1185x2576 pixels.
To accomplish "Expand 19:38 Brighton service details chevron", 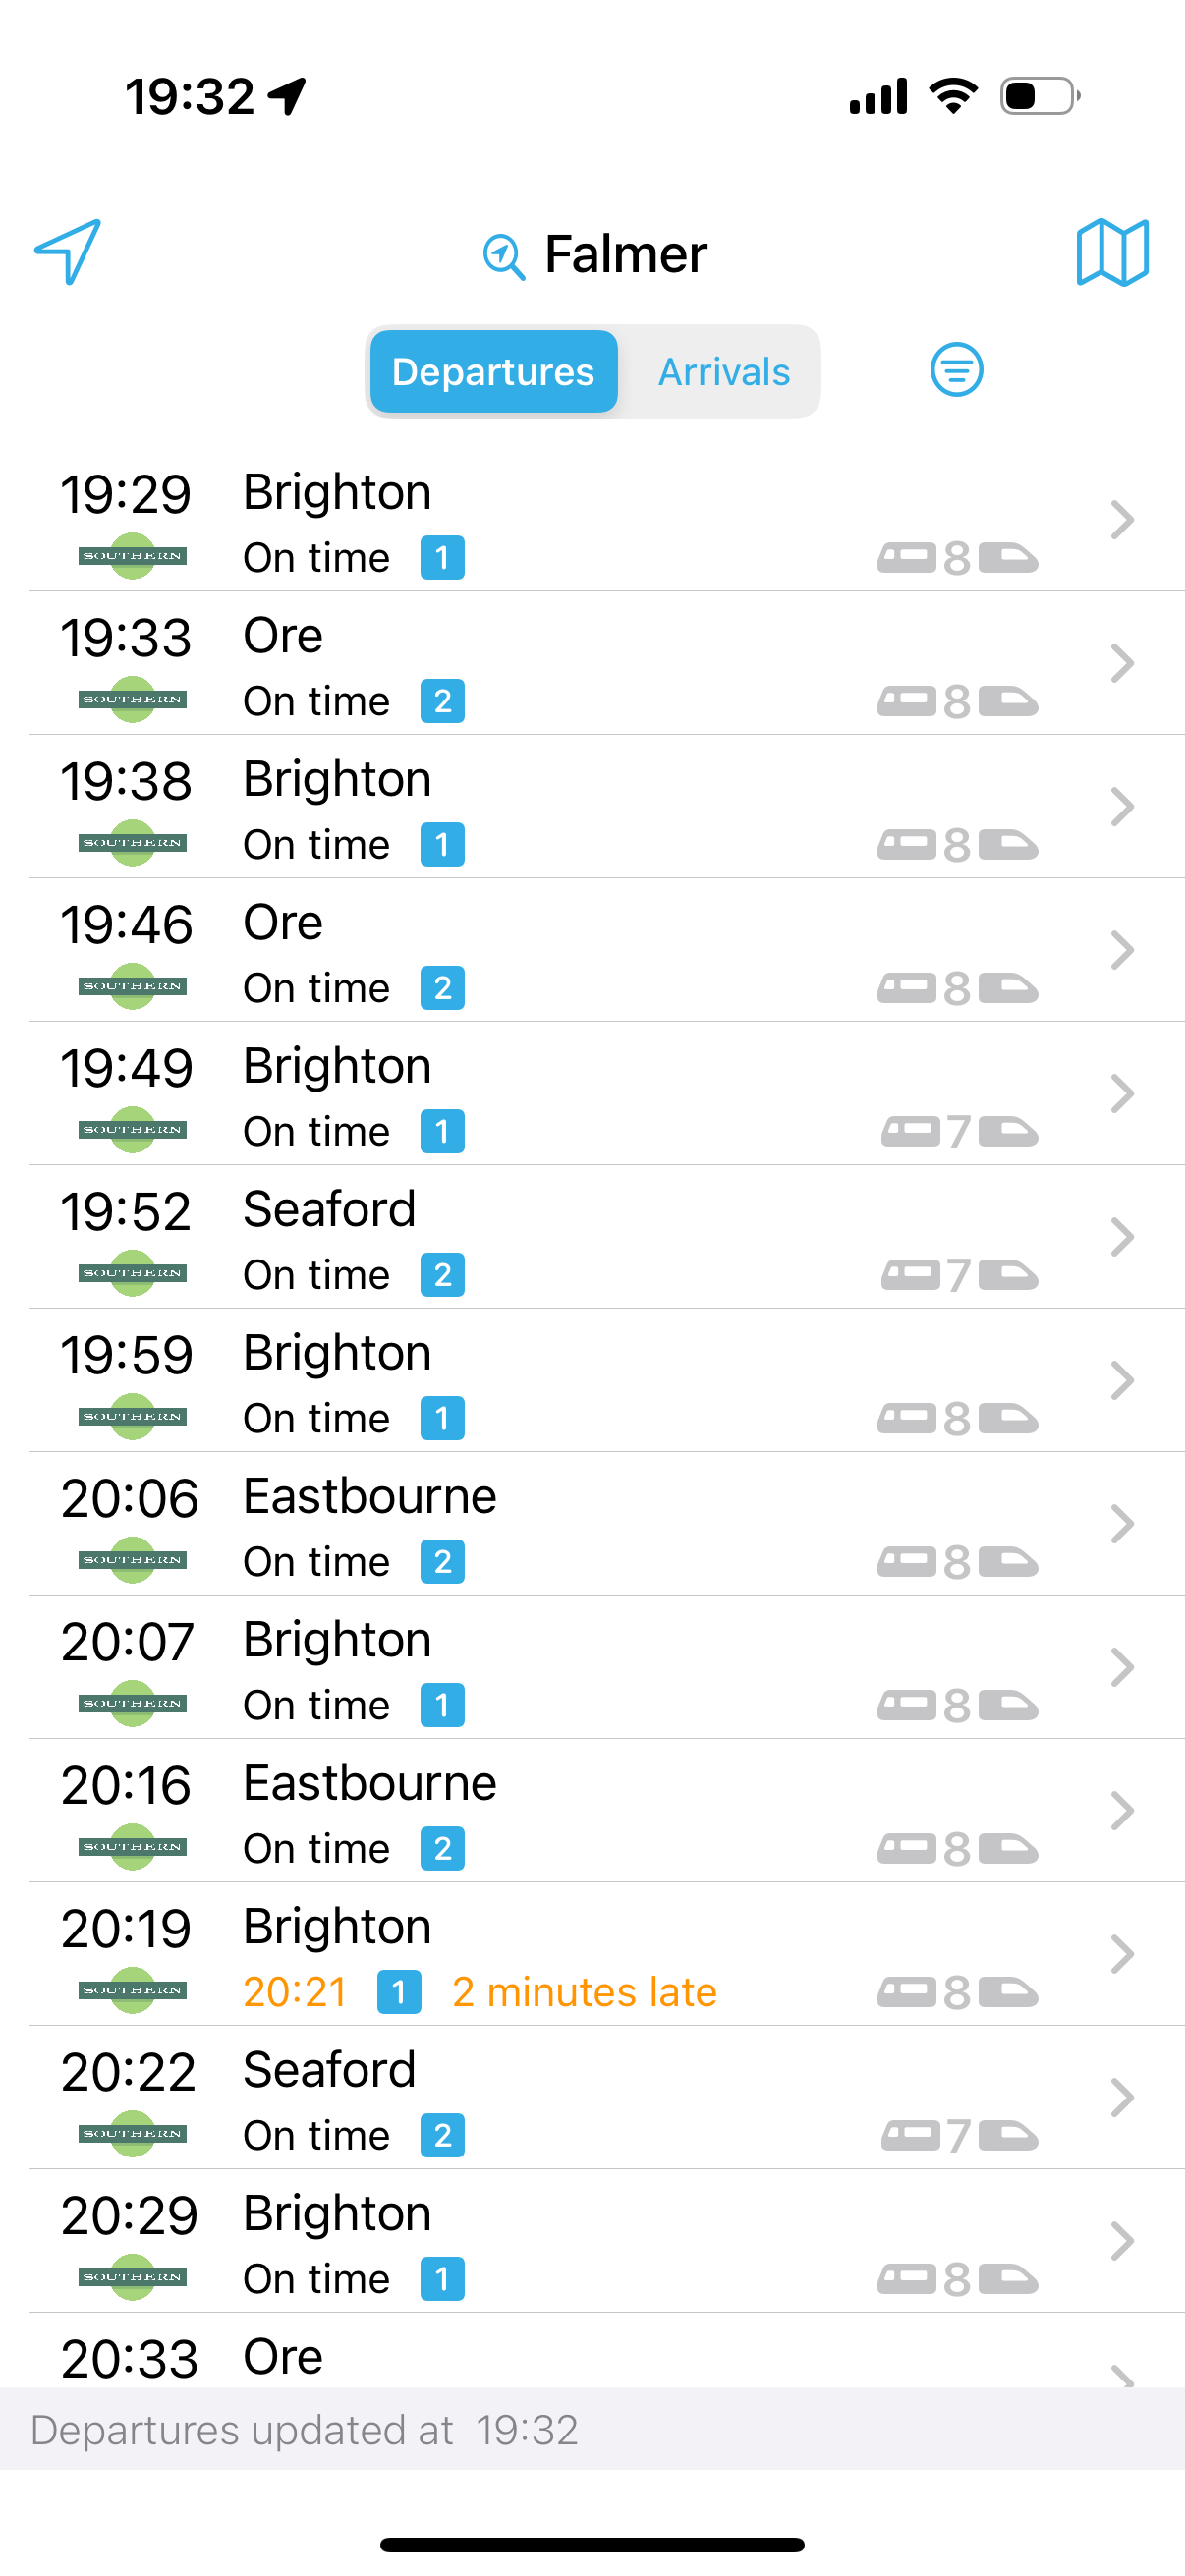I will 1122,807.
